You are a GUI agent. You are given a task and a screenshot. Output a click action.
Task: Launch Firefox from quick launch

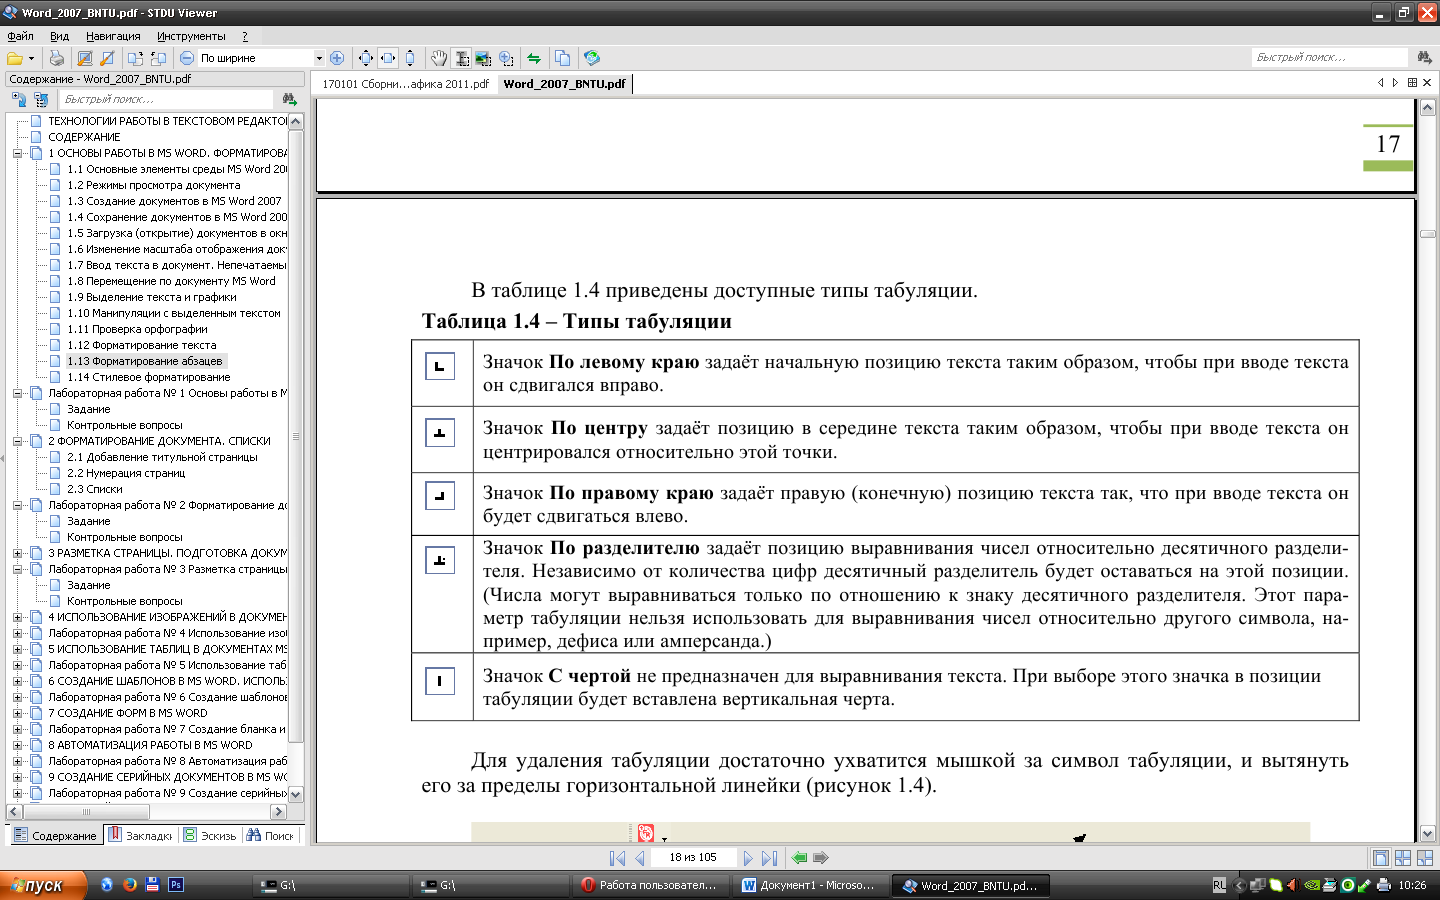(x=130, y=884)
